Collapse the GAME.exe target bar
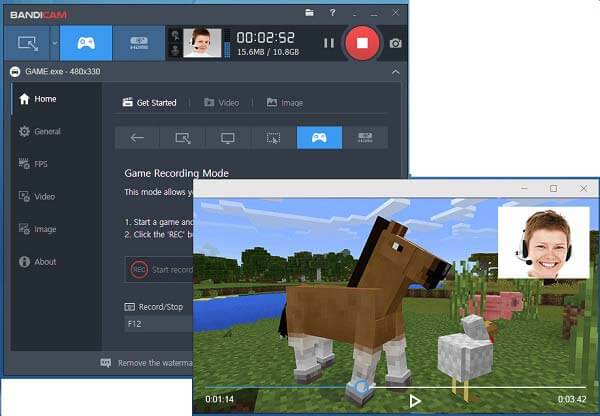Screen dimensions: 600x416 (396, 72)
